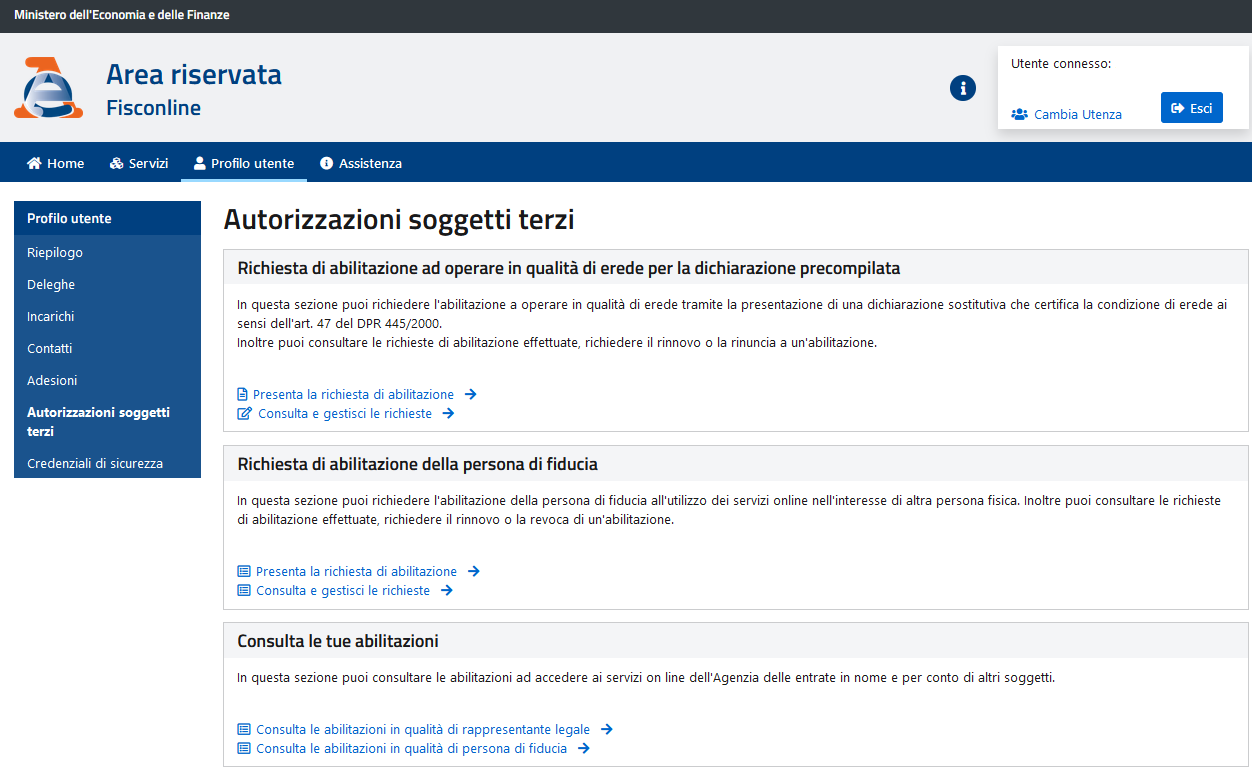Select Riepilogo in the left menu
Screen dimensions: 1252x778
tap(54, 252)
